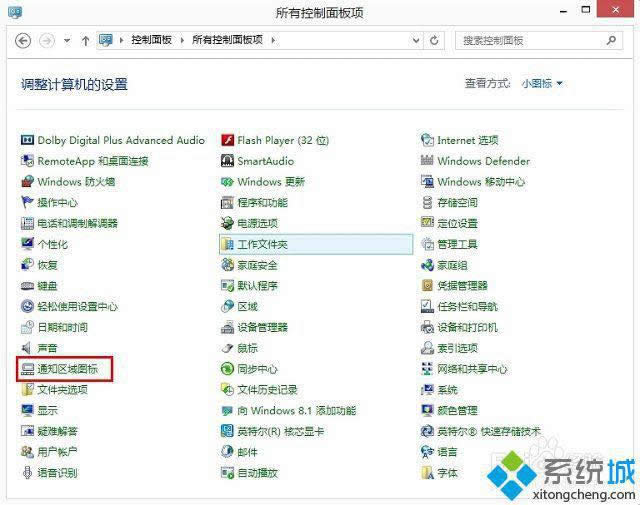Click the Up one level arrow
Viewport: 640px width, 505px height.
coord(85,40)
